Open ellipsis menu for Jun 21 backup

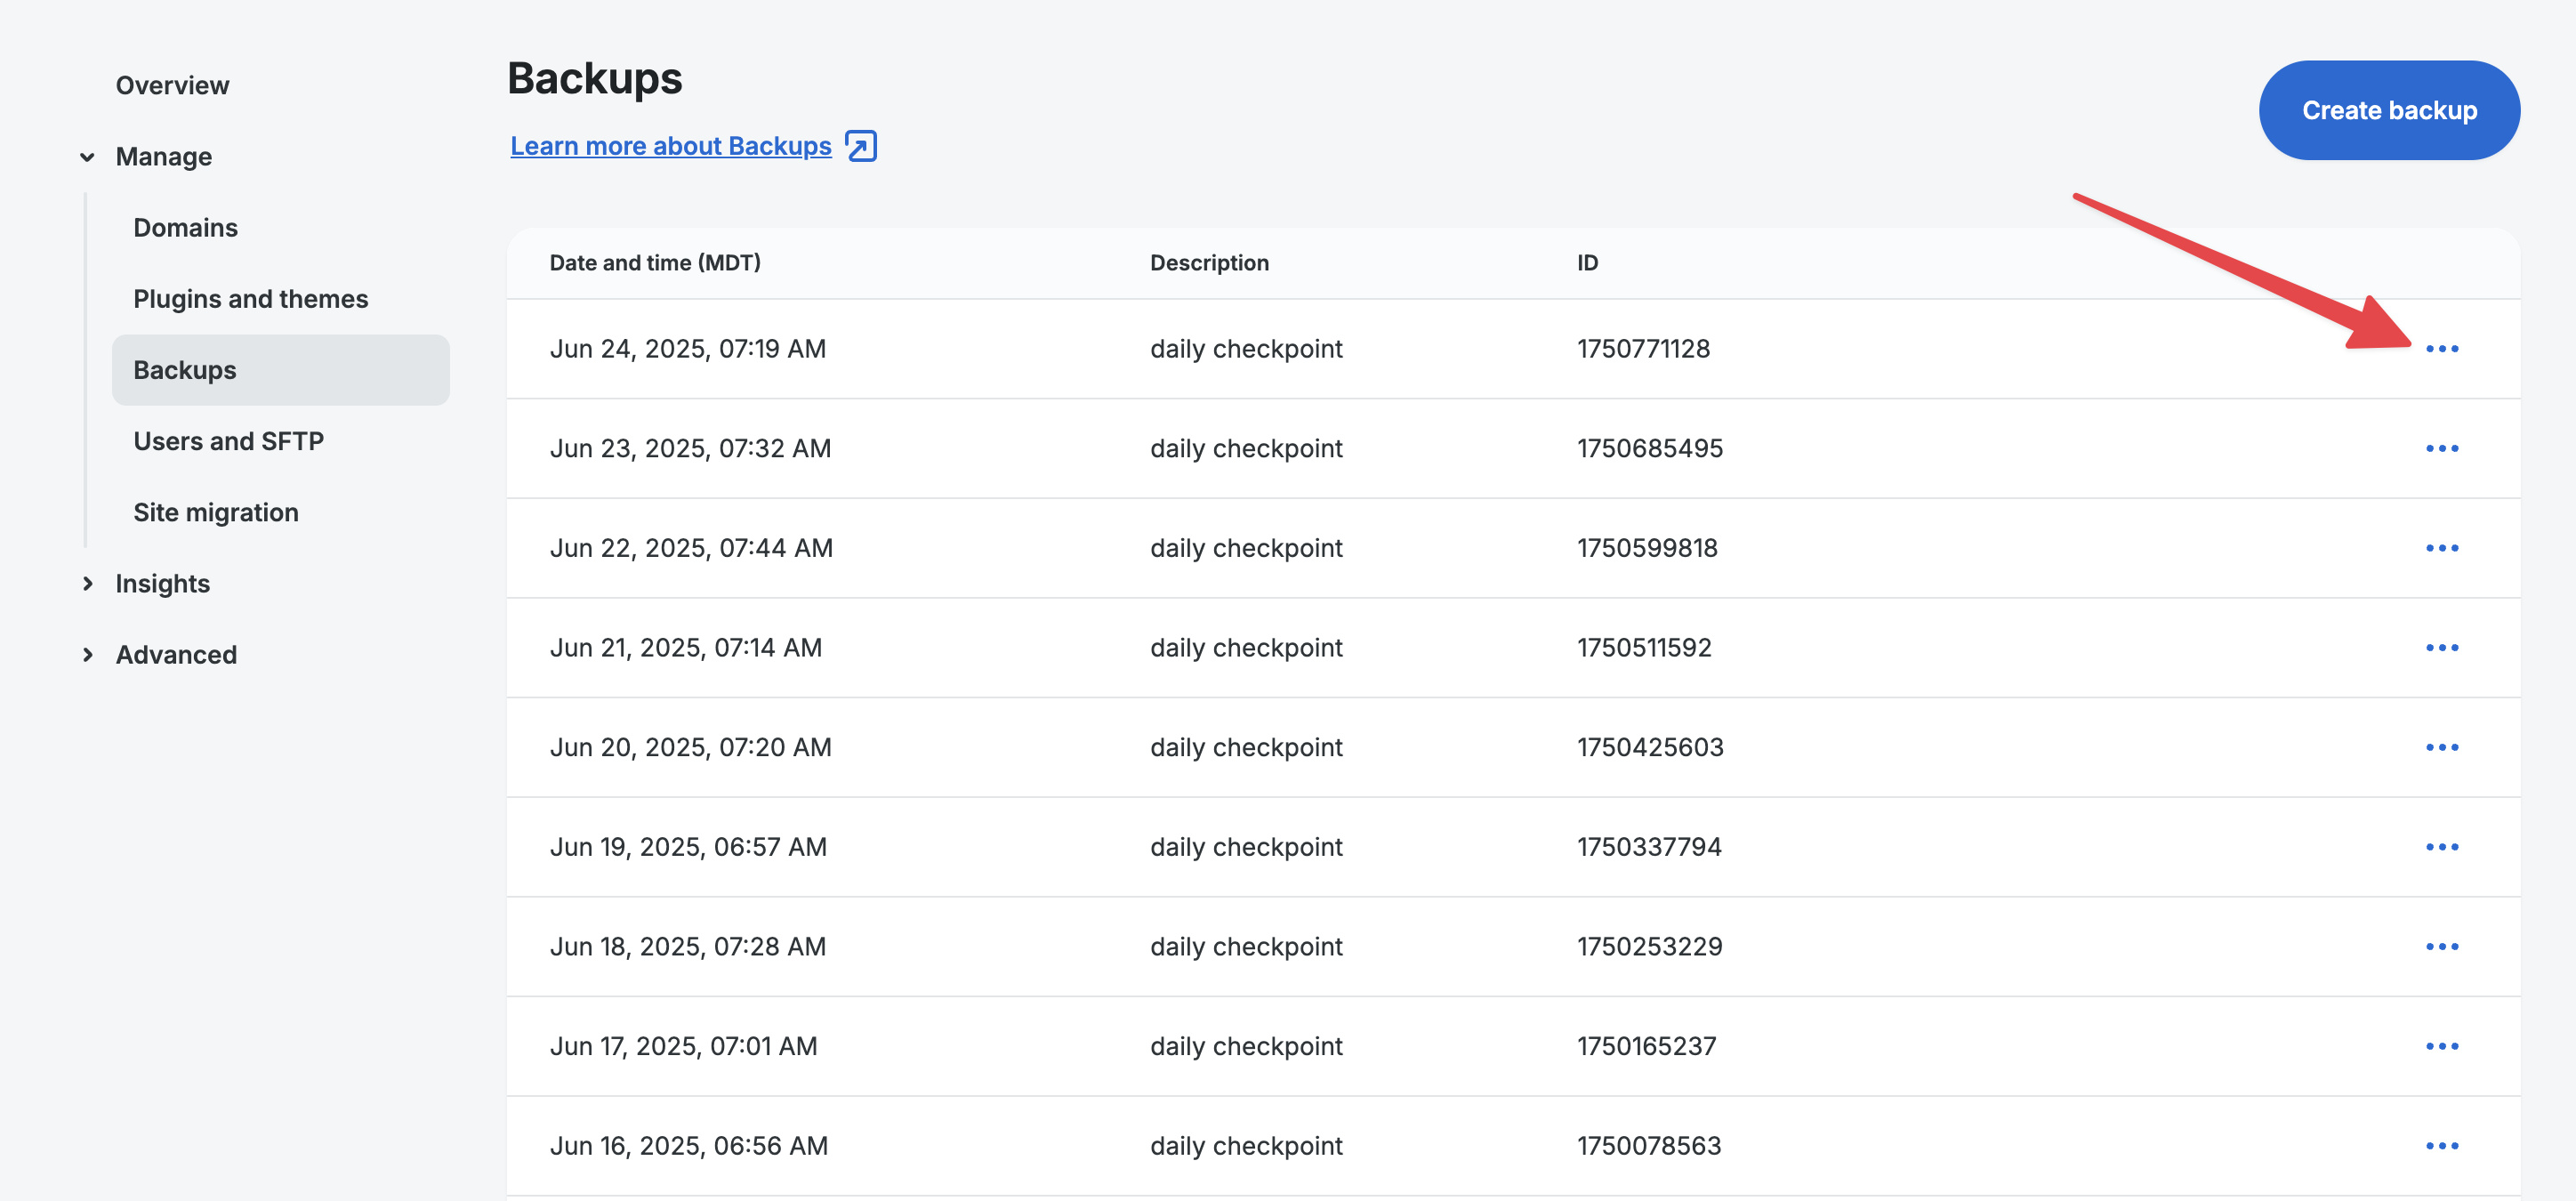click(x=2441, y=648)
